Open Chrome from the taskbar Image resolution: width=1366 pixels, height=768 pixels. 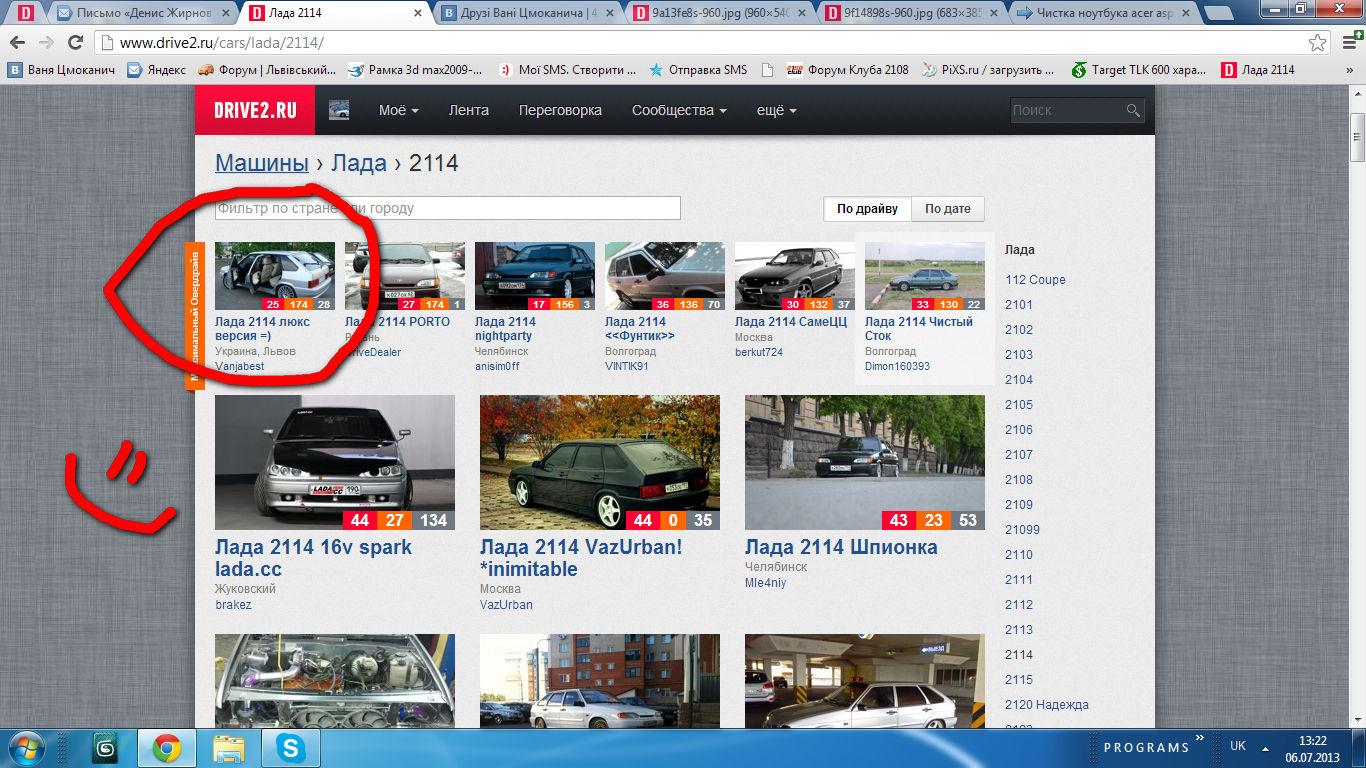pos(167,747)
